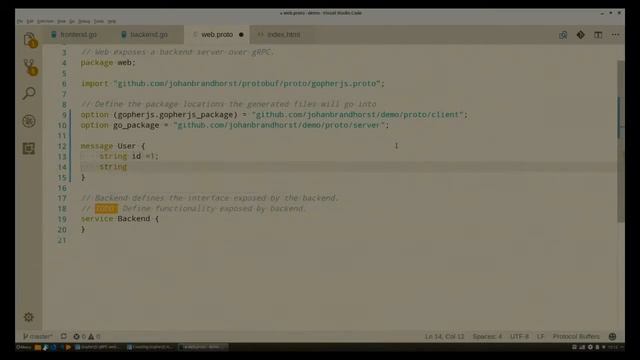The image size is (640, 360).
Task: Split the editor to the side
Action: 598,35
